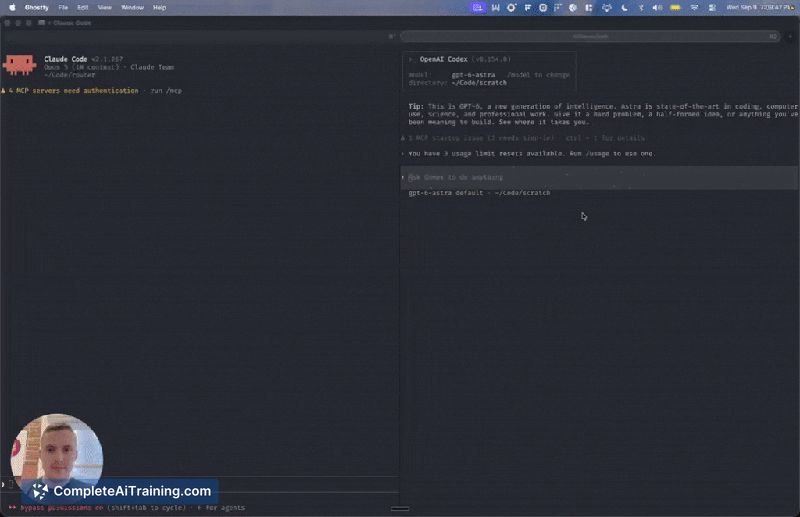800x517 pixels.
Task: Click the Claude Code window title text
Action: click(72, 23)
